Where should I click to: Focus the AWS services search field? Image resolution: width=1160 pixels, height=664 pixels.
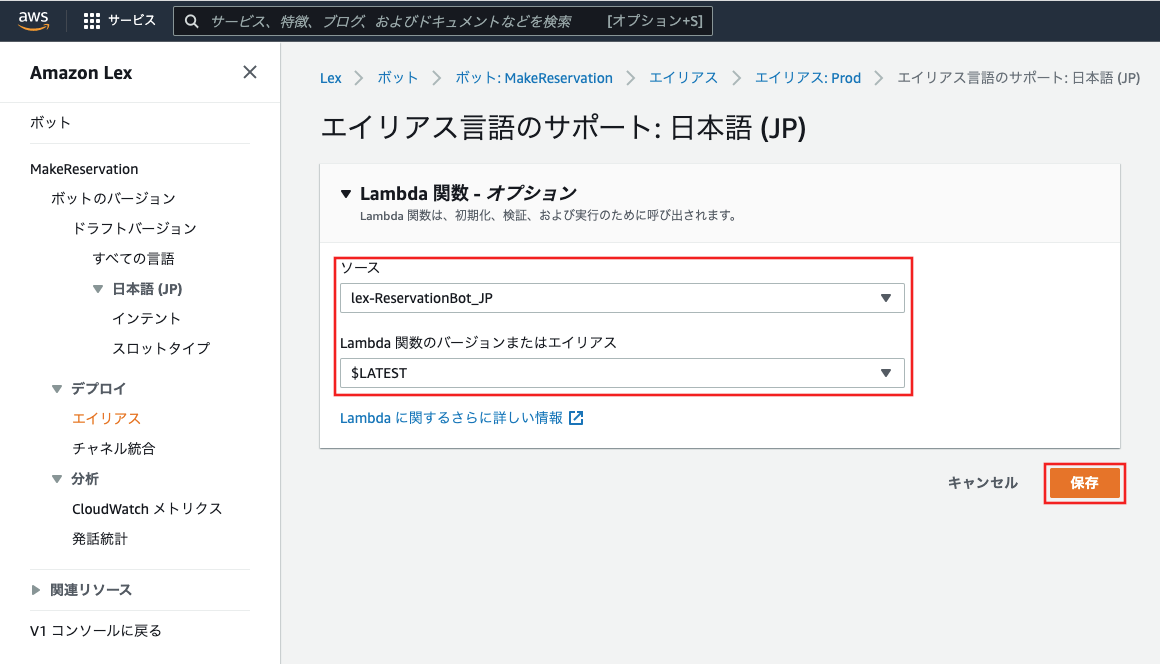point(443,21)
